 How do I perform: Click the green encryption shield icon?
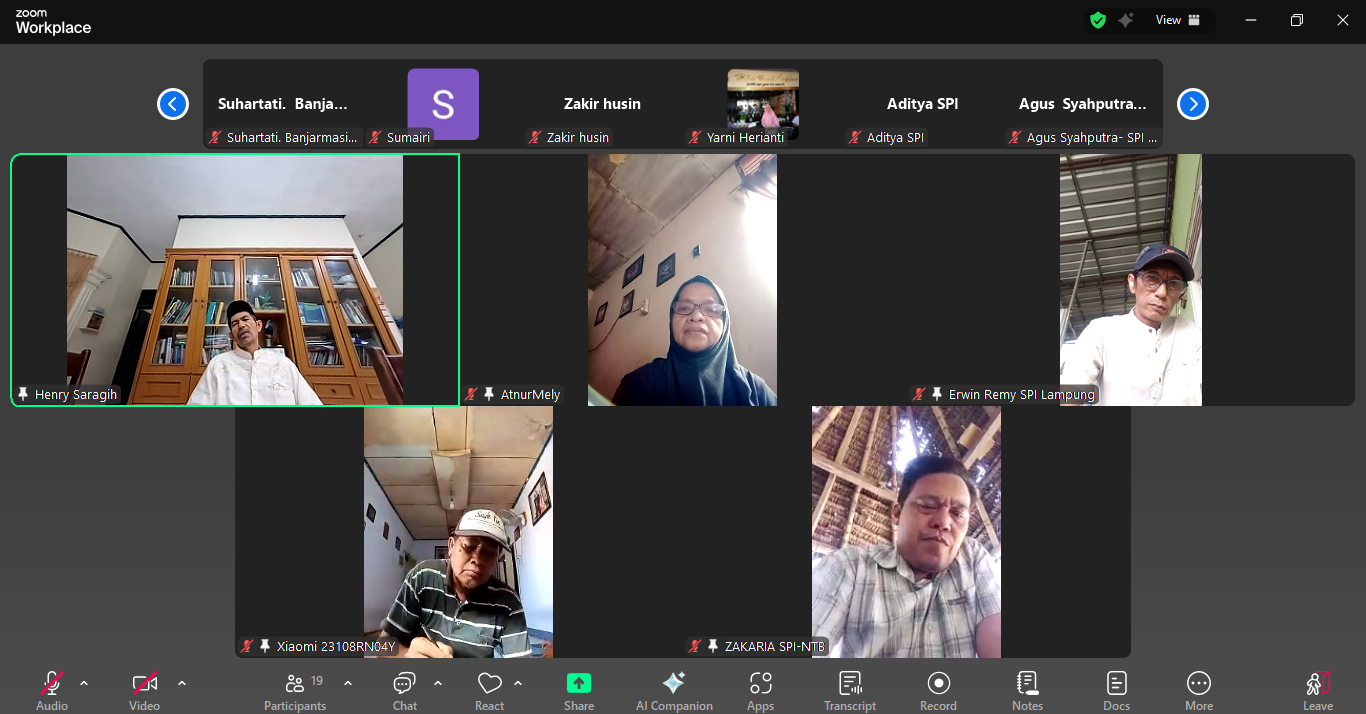1098,20
